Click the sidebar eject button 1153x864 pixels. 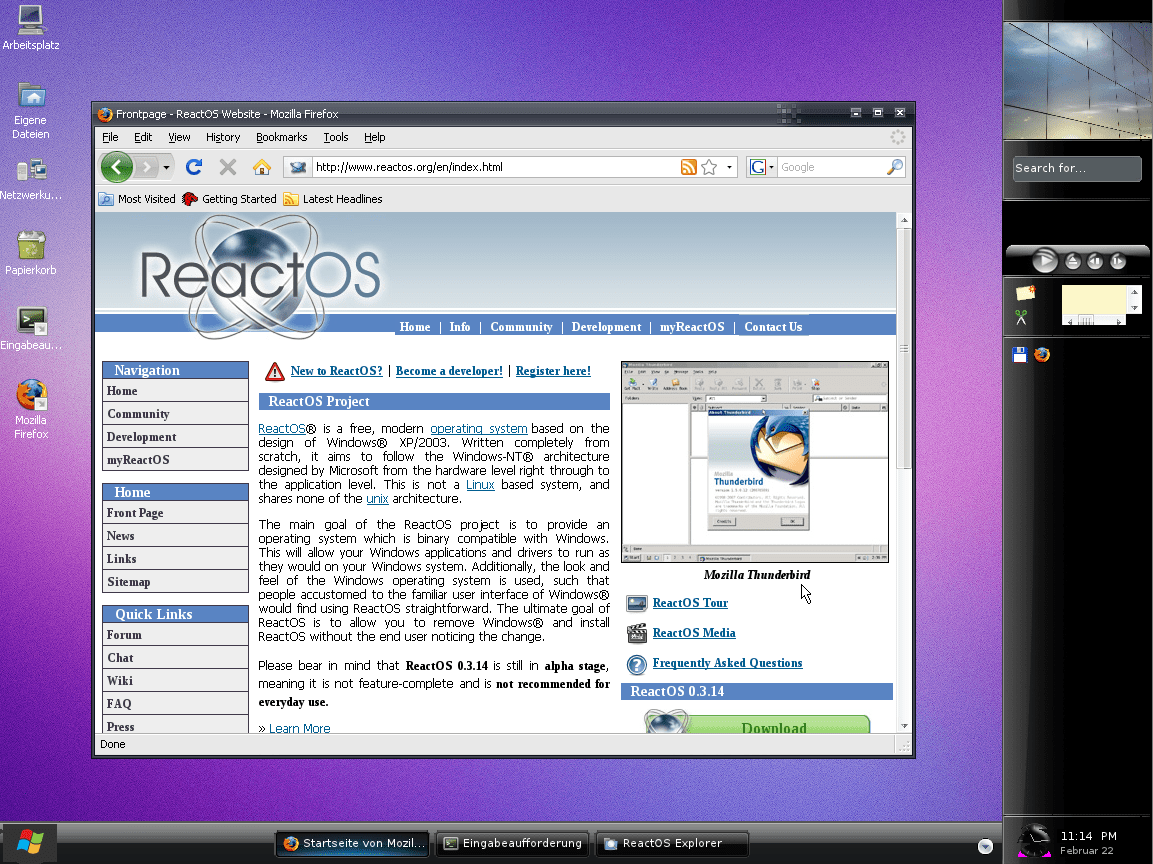pos(1073,261)
